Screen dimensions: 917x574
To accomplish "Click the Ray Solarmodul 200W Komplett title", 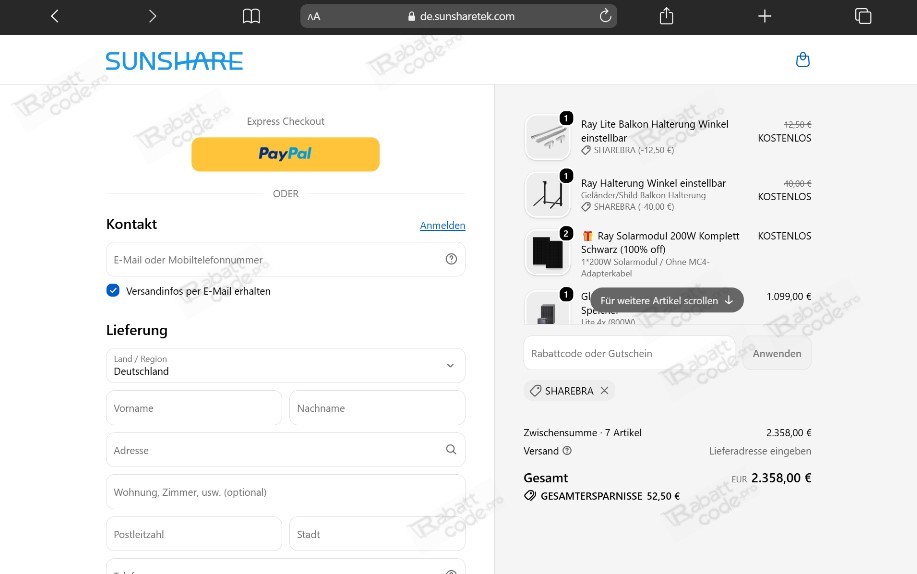I will pyautogui.click(x=660, y=242).
